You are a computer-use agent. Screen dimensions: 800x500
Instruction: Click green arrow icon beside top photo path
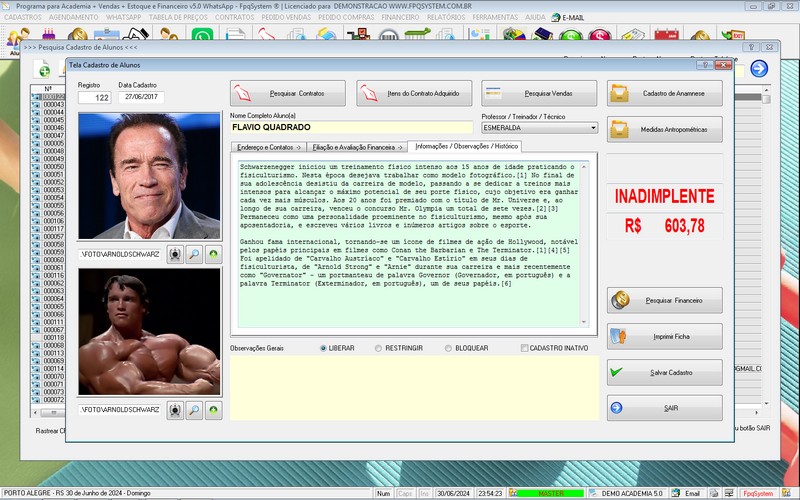[213, 254]
